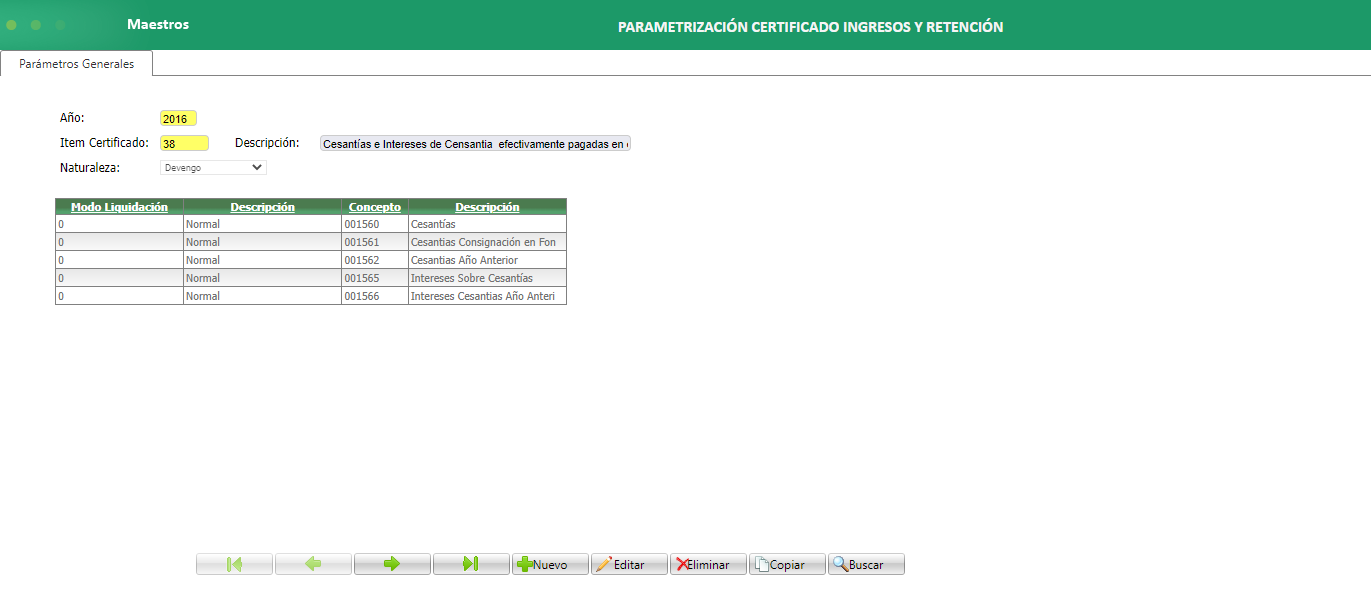The width and height of the screenshot is (1371, 594).
Task: Advance to next record with green right arrow
Action: point(392,563)
